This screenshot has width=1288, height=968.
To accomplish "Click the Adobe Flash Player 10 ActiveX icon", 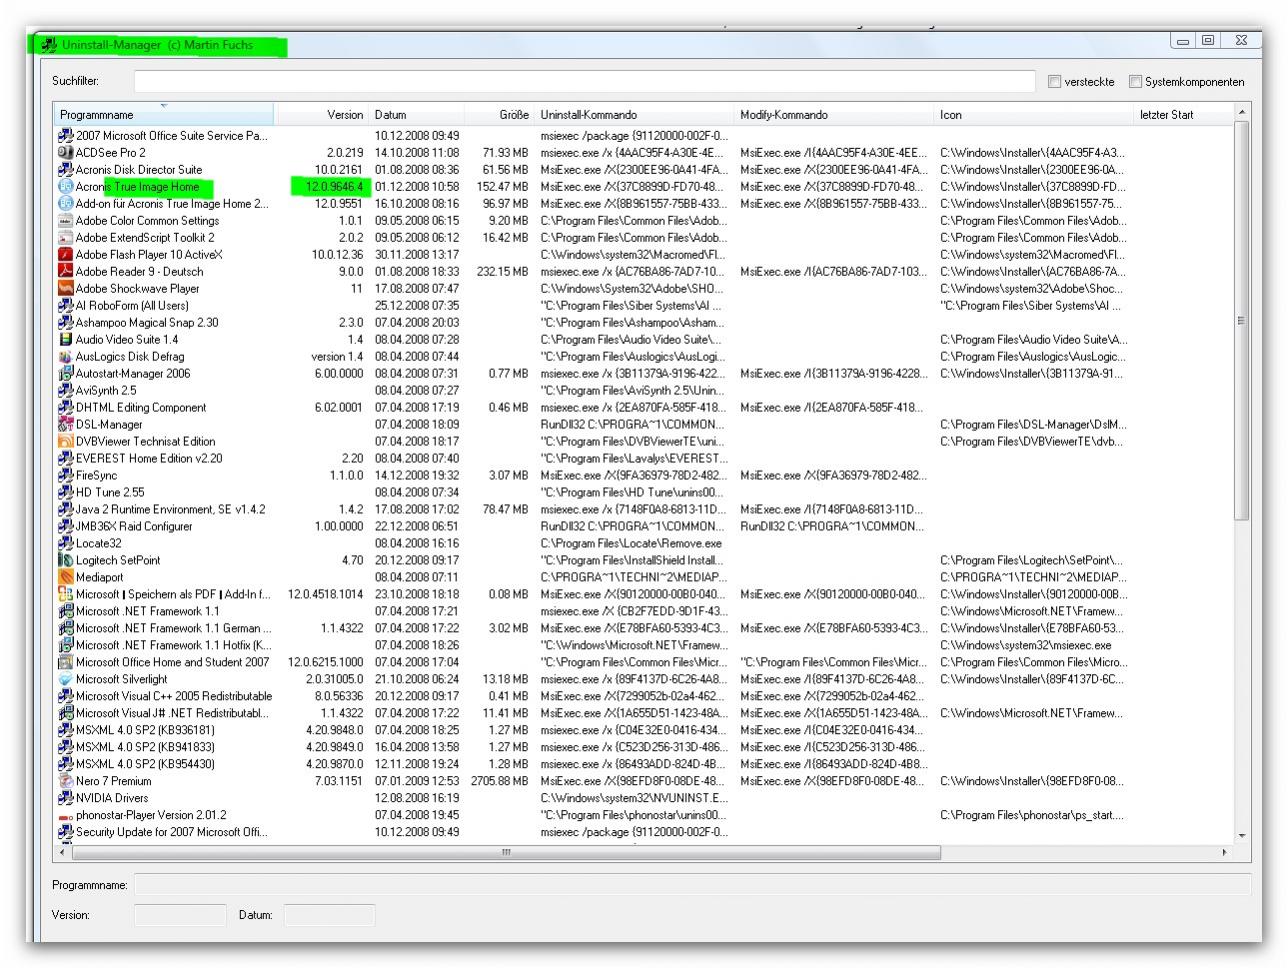I will point(66,255).
